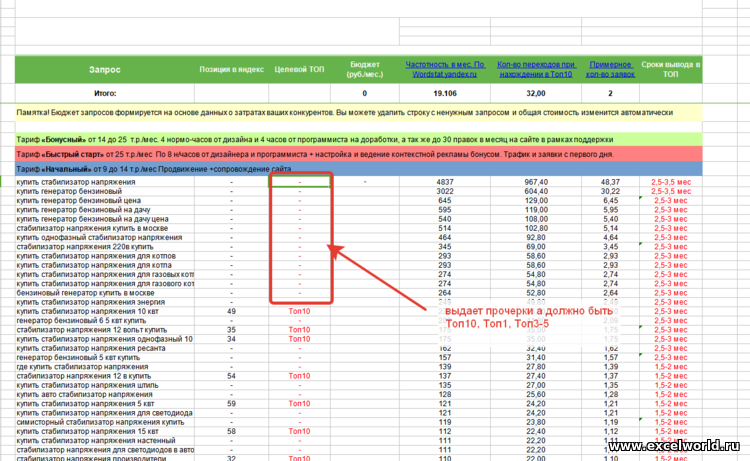Image resolution: width=750 pixels, height=461 pixels.
Task: Select cell 'купить генератор бензиновый на дачу цена'
Action: point(105,219)
